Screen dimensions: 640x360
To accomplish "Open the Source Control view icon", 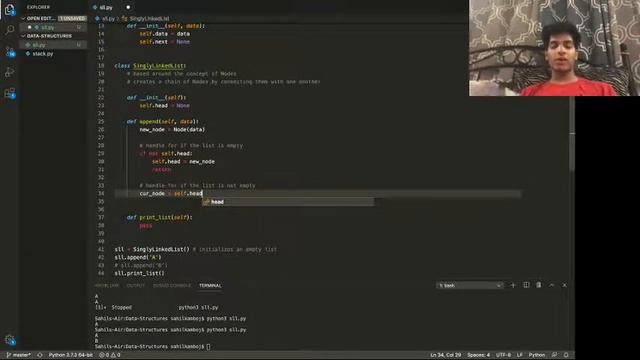I will tap(9, 51).
